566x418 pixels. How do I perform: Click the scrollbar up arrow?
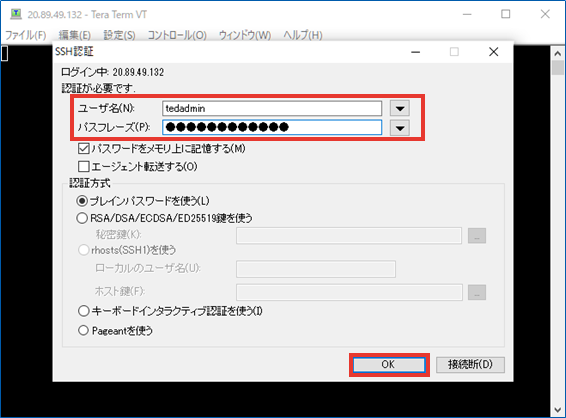point(558,53)
